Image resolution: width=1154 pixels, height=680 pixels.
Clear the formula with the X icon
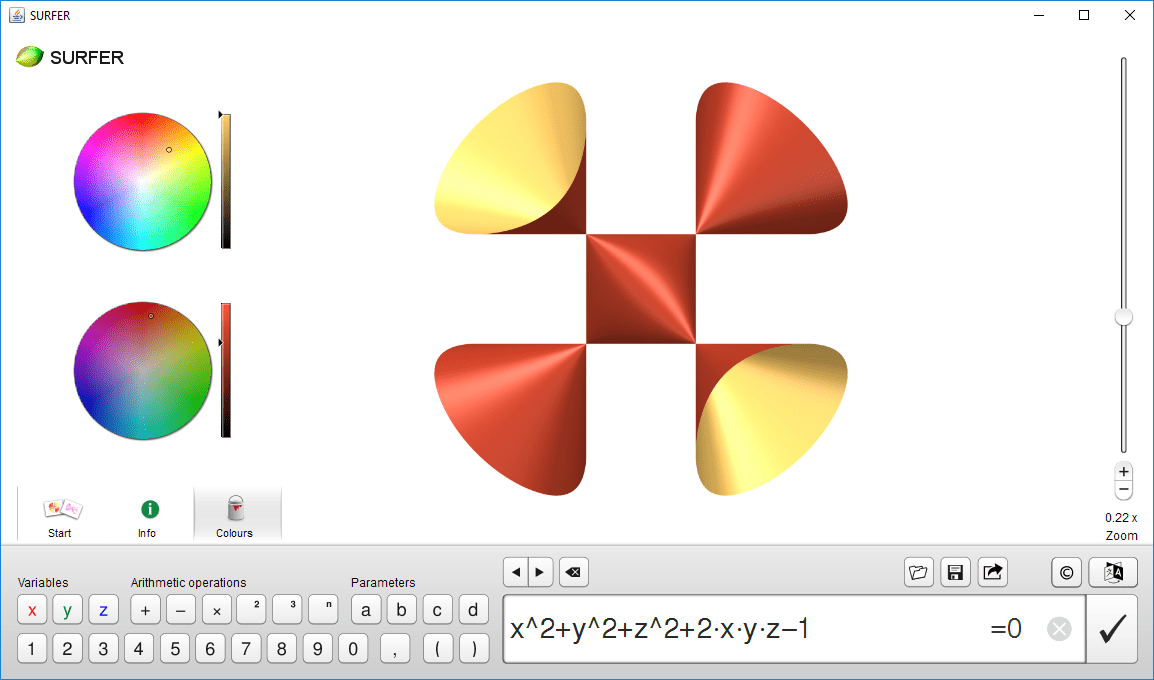click(1059, 629)
